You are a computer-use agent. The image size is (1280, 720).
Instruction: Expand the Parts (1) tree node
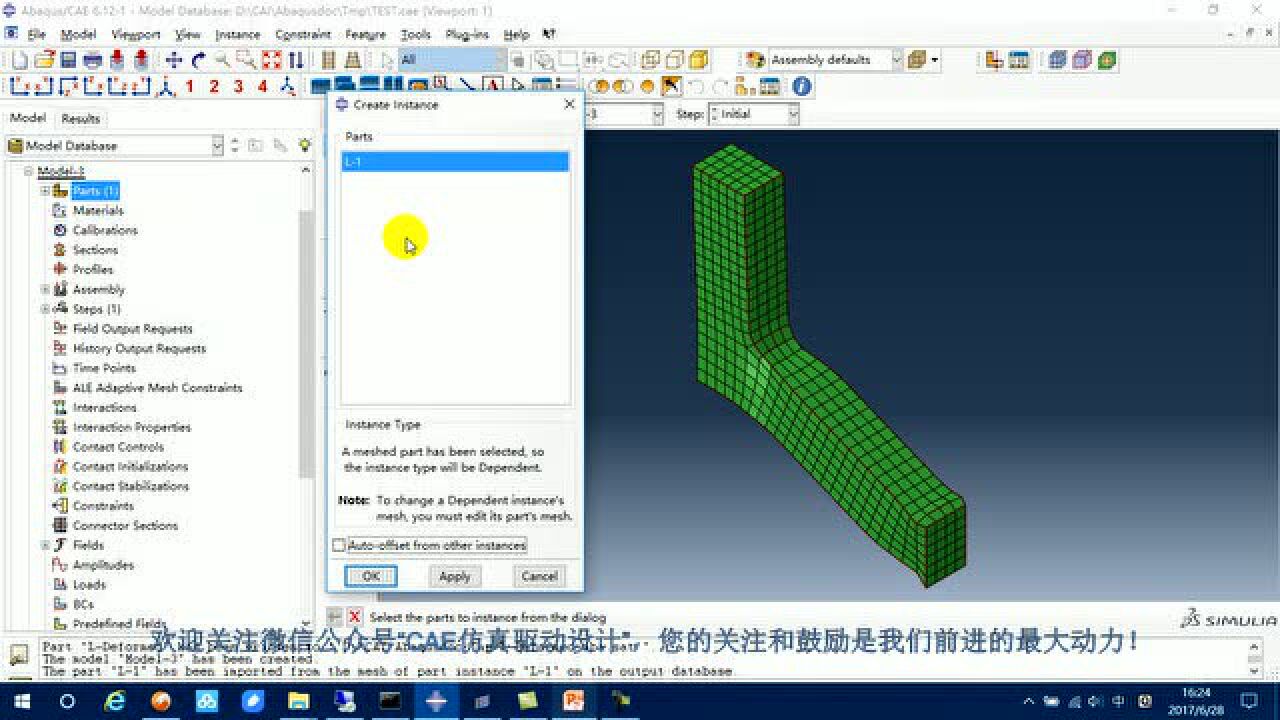coord(45,191)
